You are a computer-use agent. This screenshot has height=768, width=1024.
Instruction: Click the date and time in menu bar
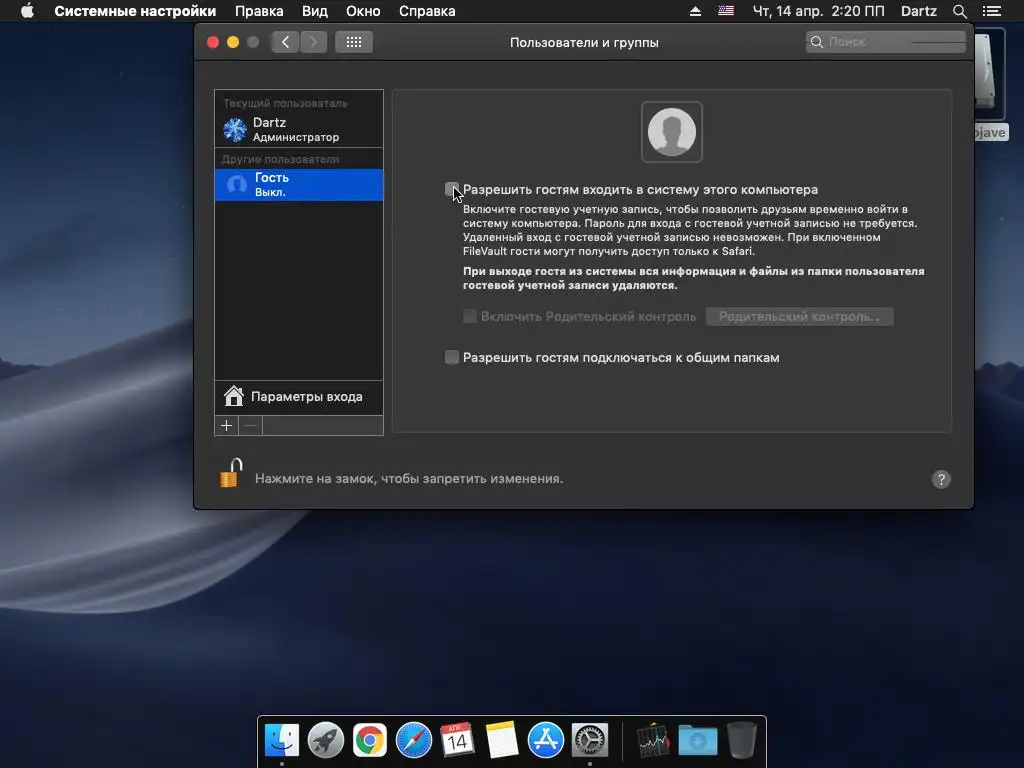tap(819, 11)
